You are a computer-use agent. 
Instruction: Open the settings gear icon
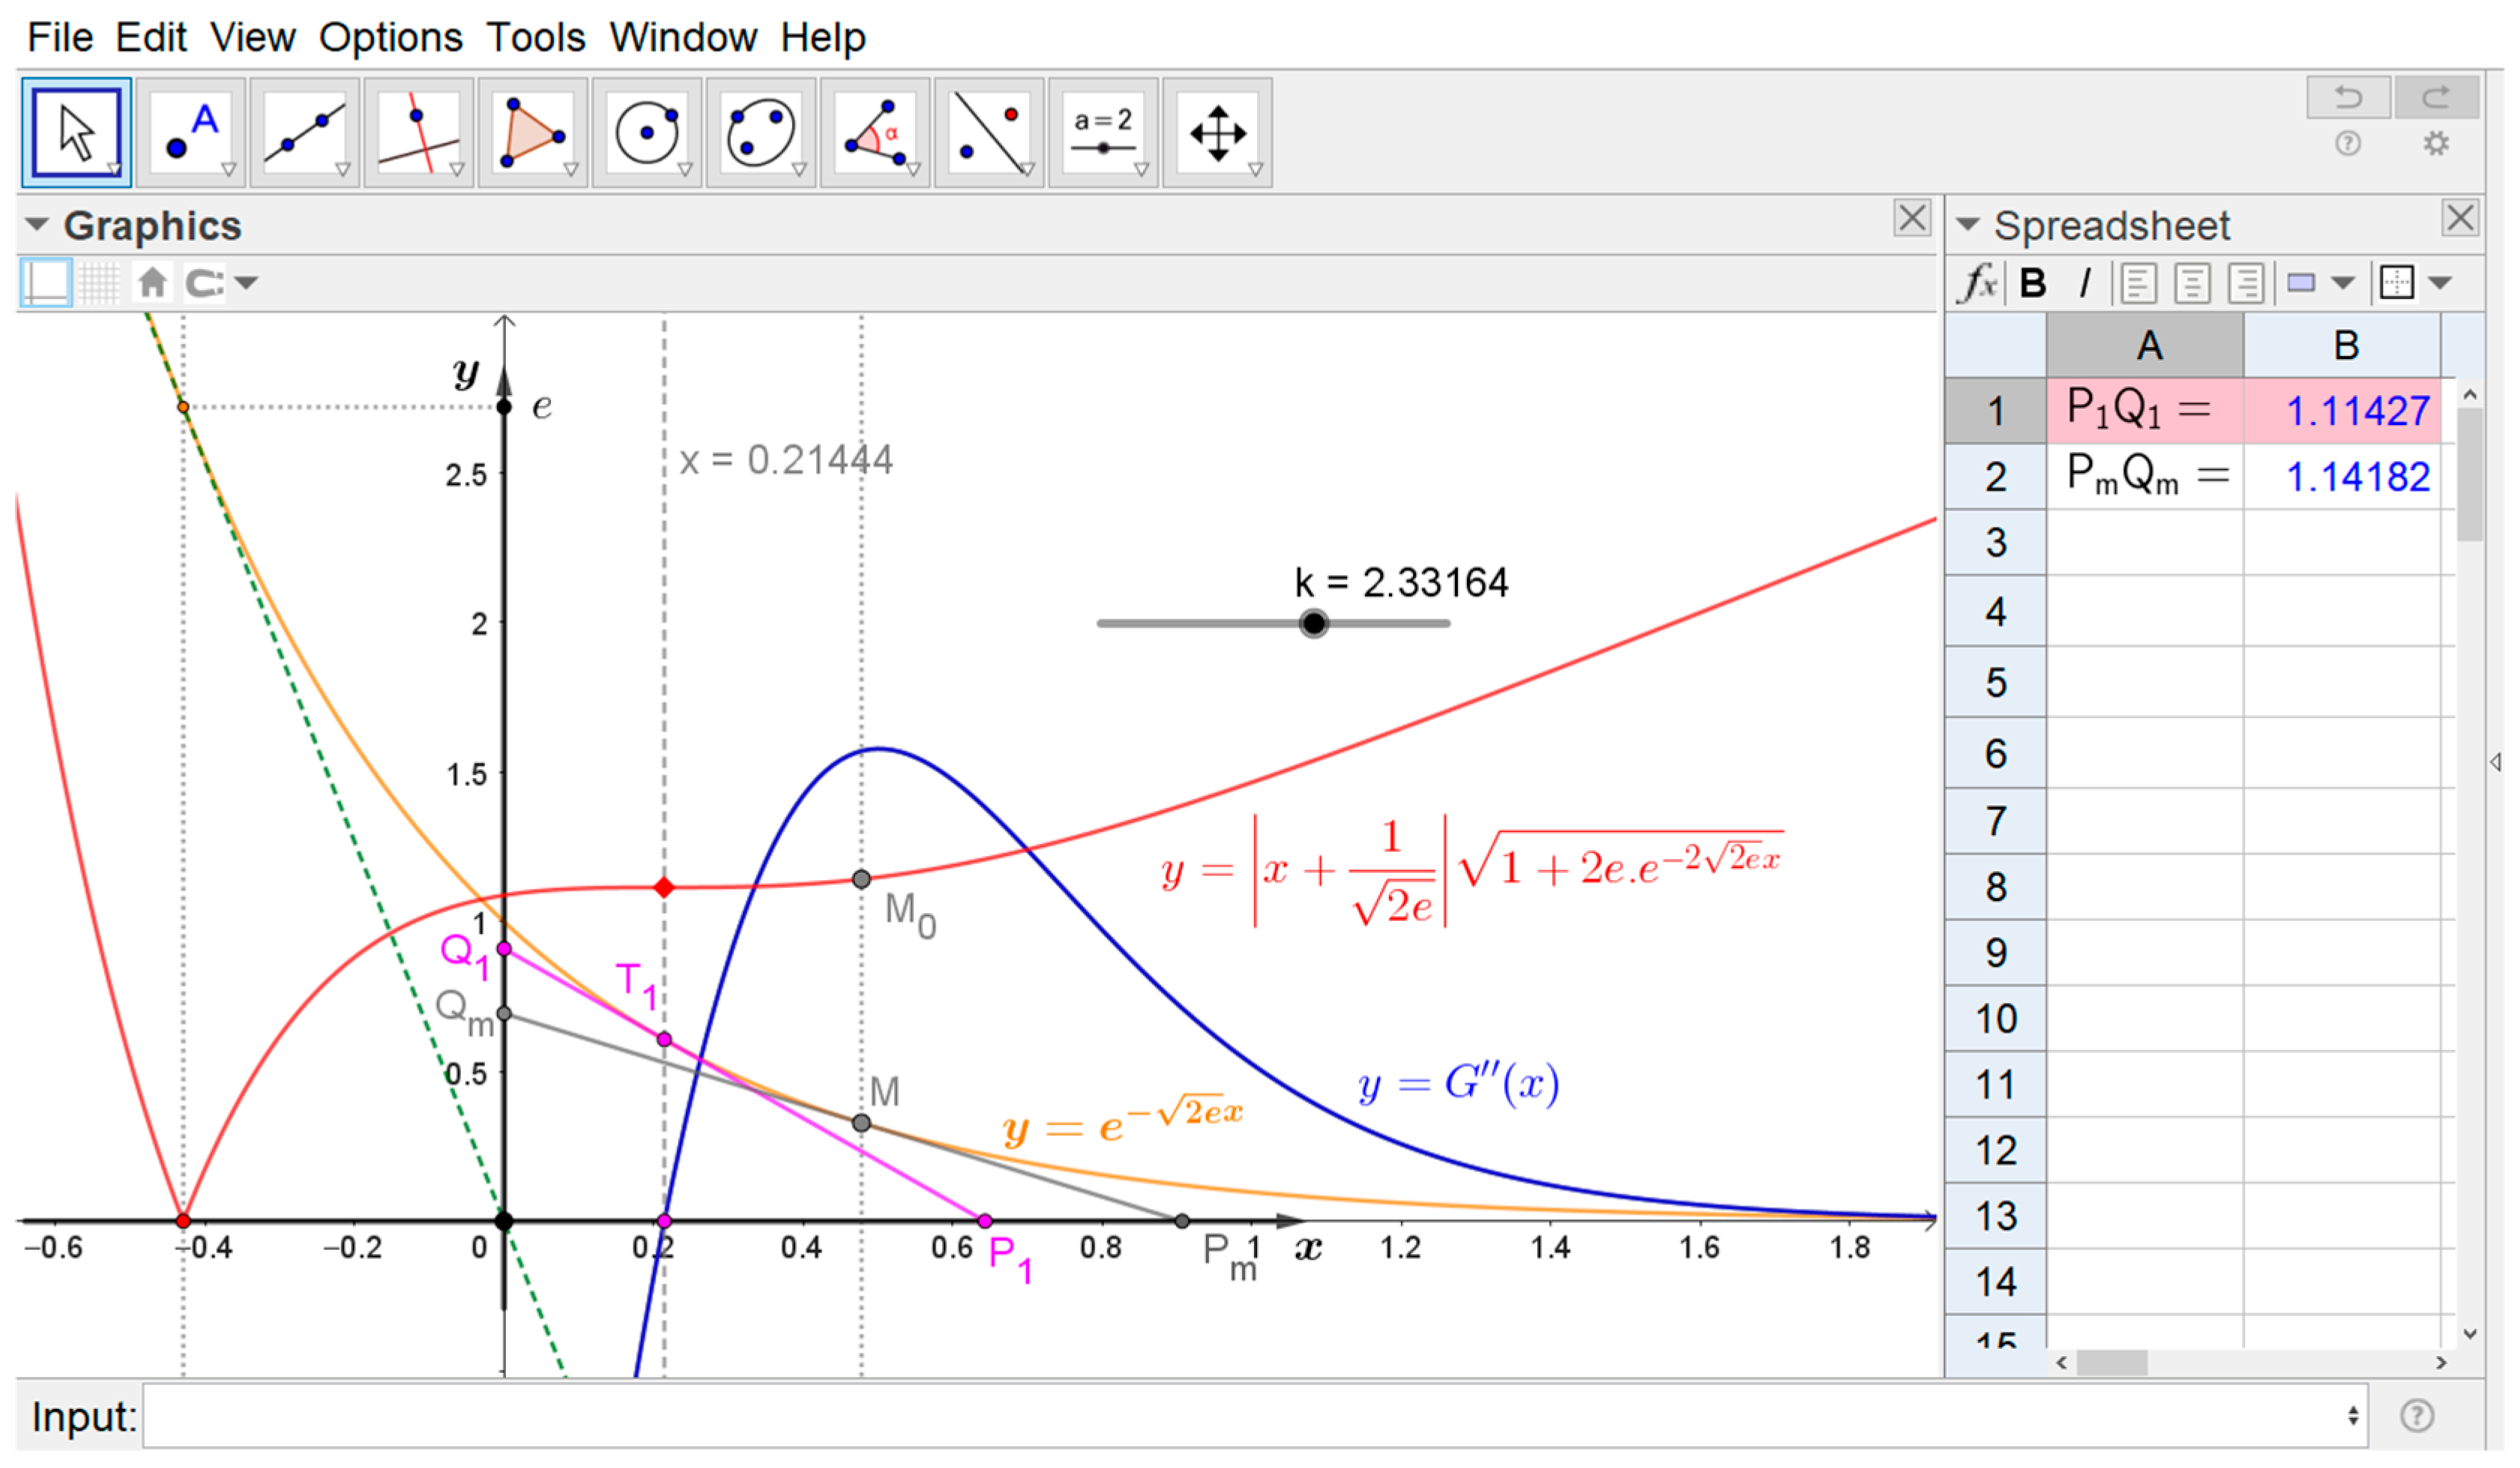(2436, 144)
